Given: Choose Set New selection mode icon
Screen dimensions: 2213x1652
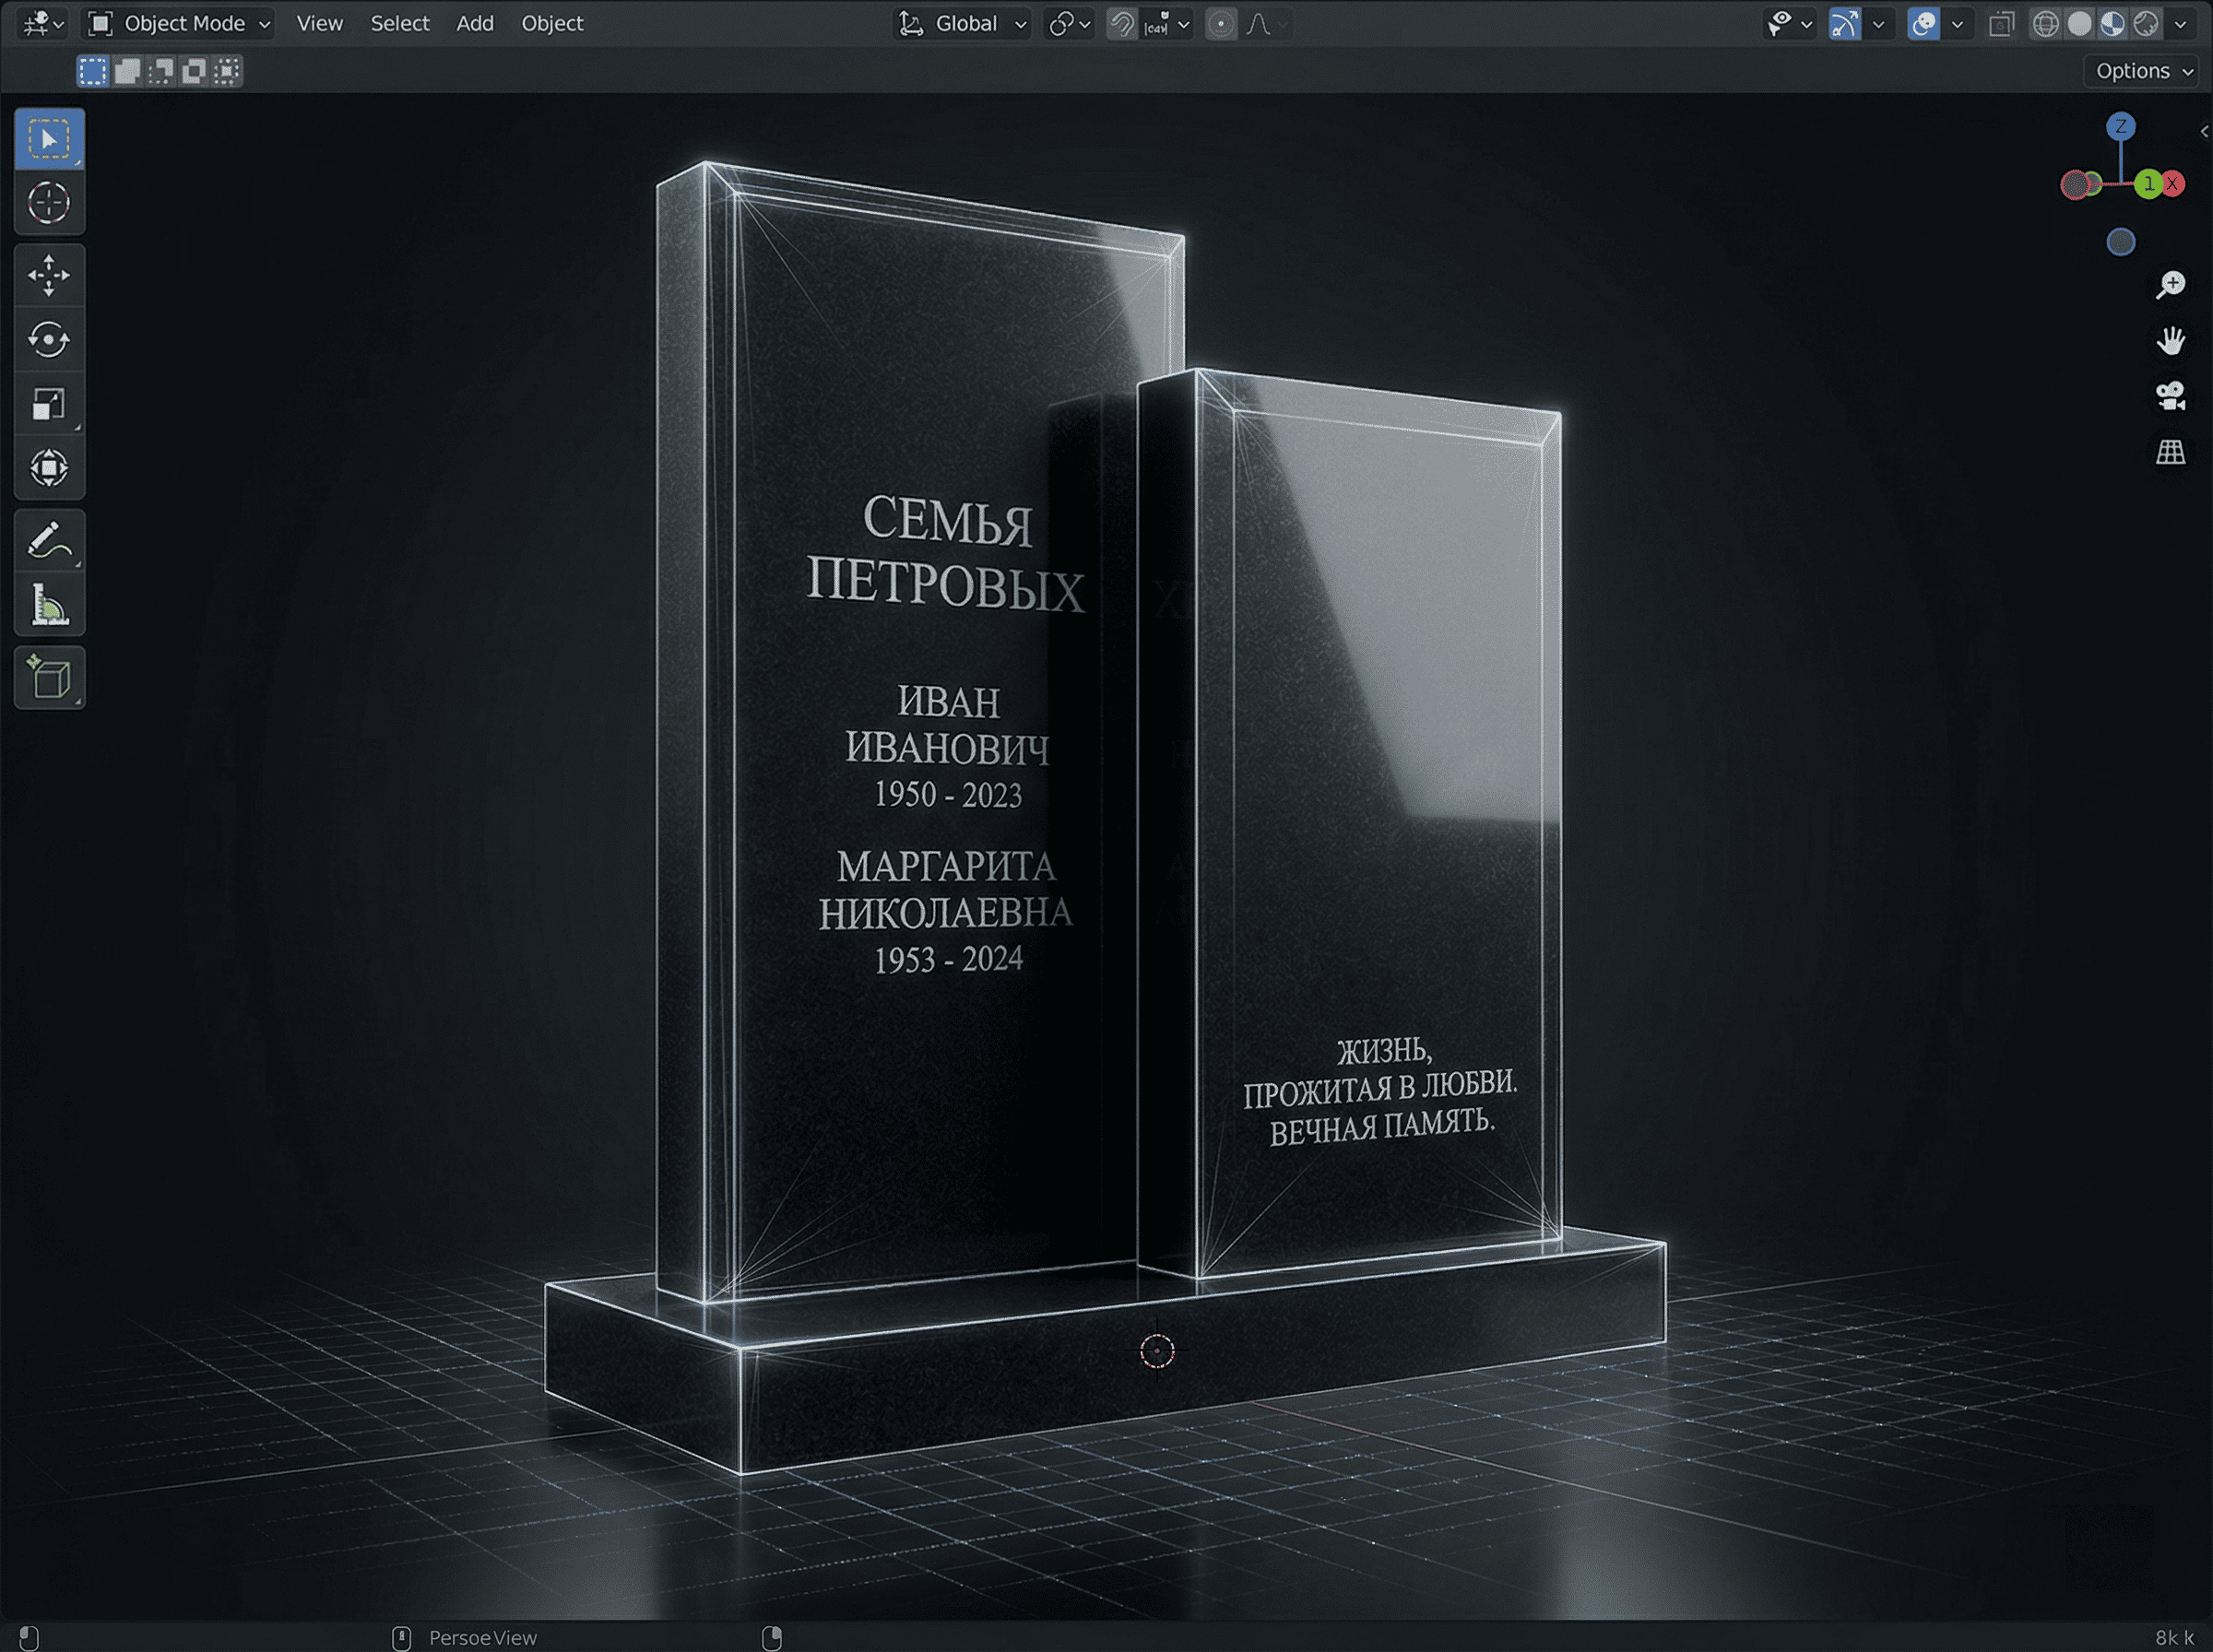Looking at the screenshot, I should click(93, 71).
